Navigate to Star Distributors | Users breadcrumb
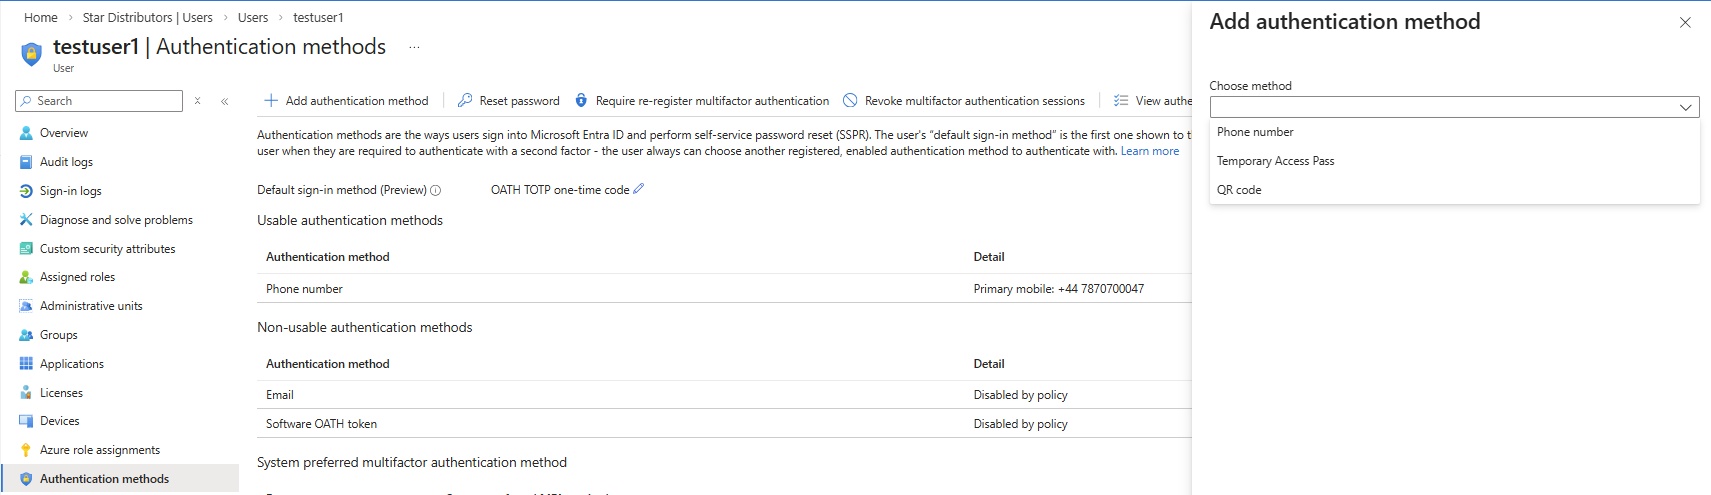Image resolution: width=1711 pixels, height=495 pixels. coord(147,17)
